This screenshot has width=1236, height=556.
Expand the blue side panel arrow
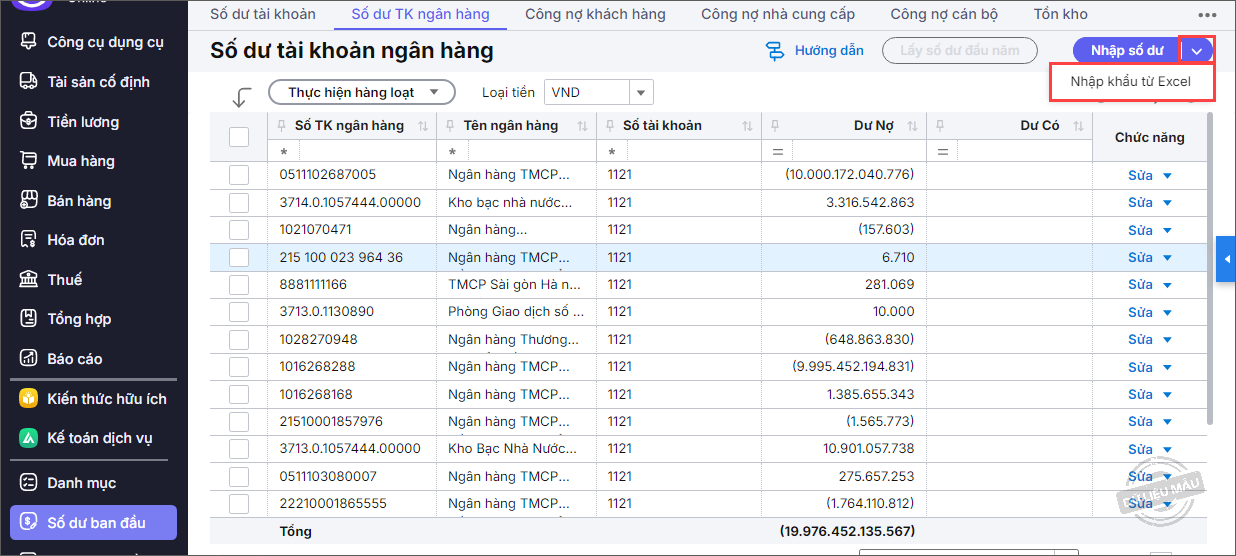1226,260
